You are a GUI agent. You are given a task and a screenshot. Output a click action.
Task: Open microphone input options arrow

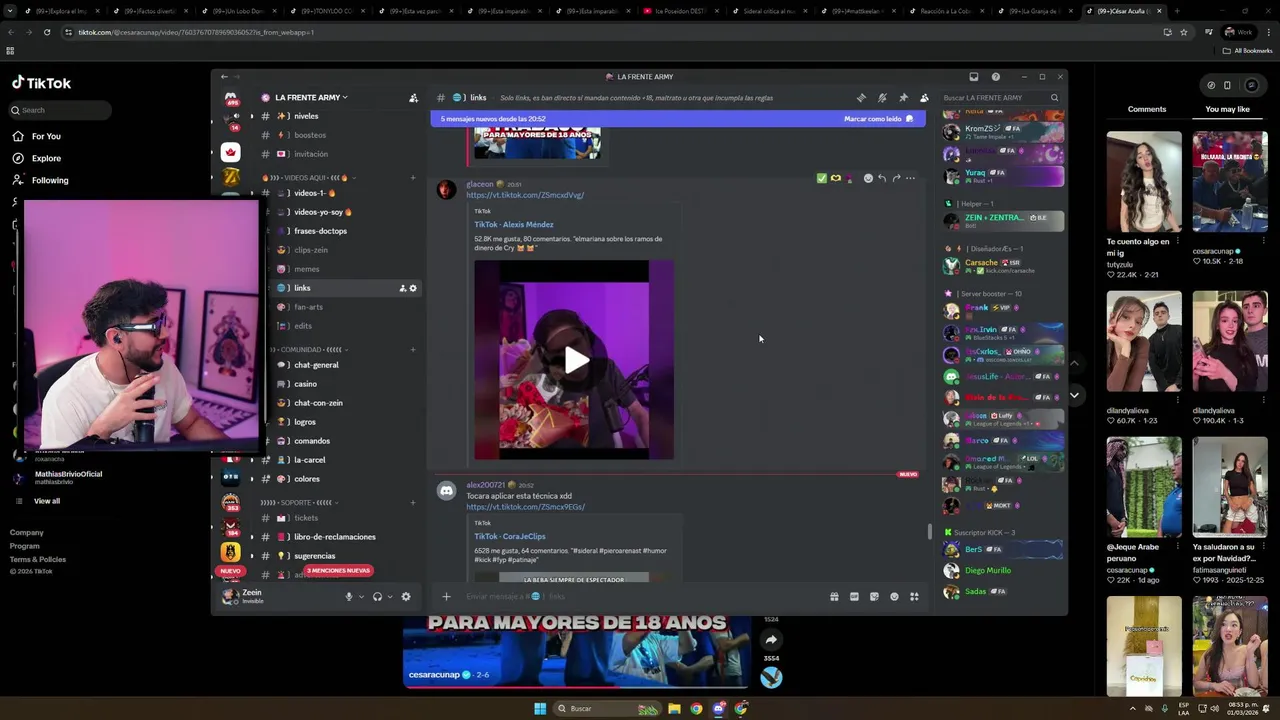point(361,597)
